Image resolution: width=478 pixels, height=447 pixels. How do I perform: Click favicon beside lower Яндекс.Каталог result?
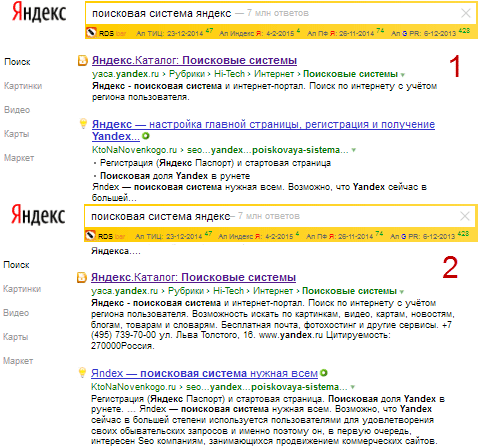point(82,277)
